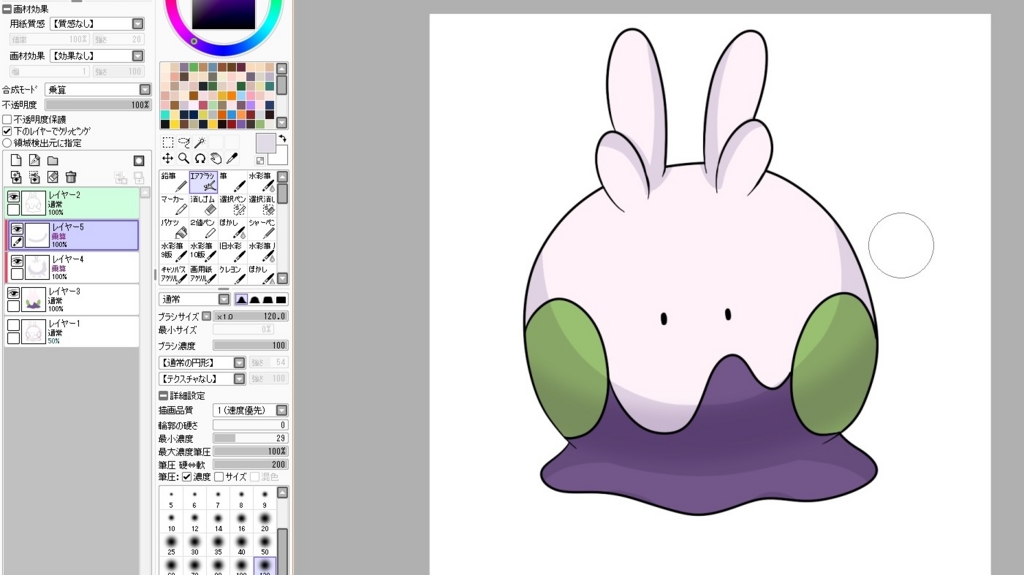Pick brush size preset 5

(171, 499)
